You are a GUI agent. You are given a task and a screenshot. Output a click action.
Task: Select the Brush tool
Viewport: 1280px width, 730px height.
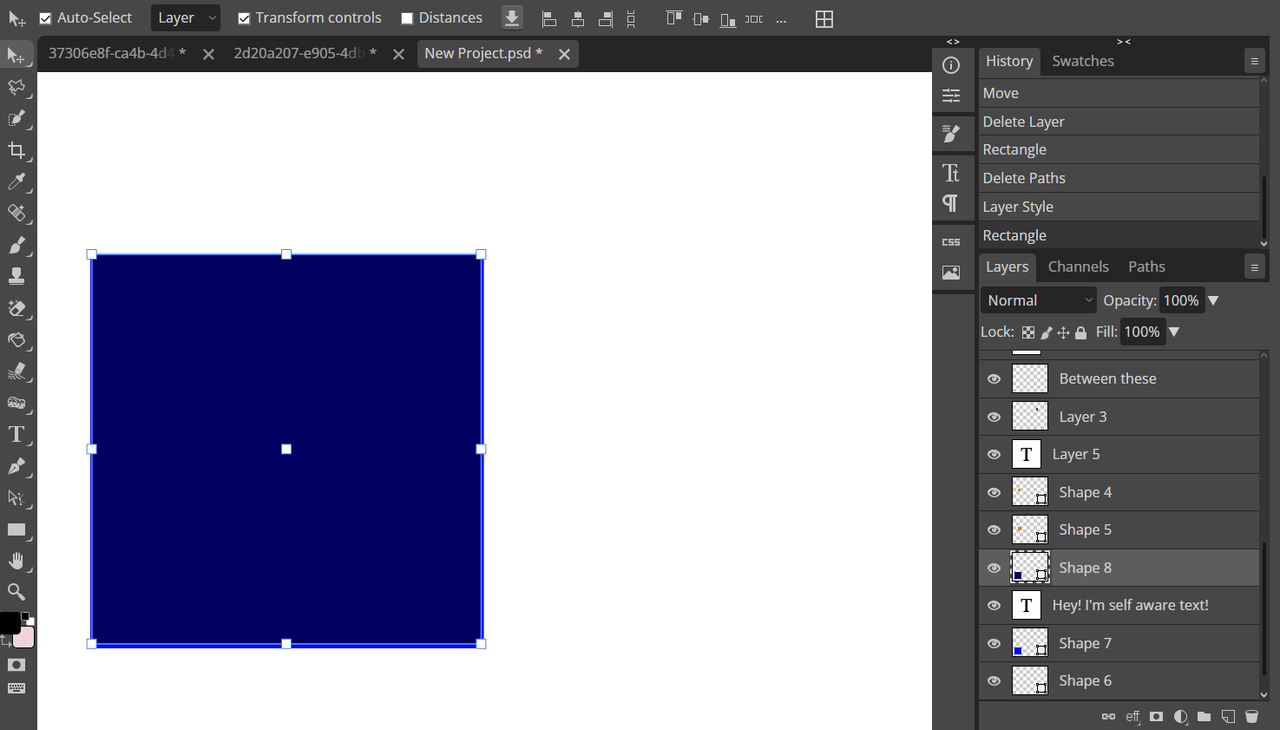pyautogui.click(x=16, y=245)
